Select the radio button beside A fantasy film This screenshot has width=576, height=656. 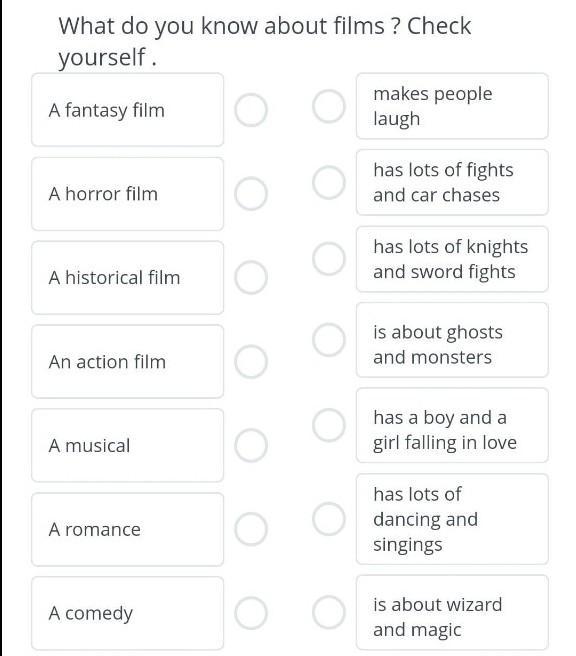click(x=251, y=110)
